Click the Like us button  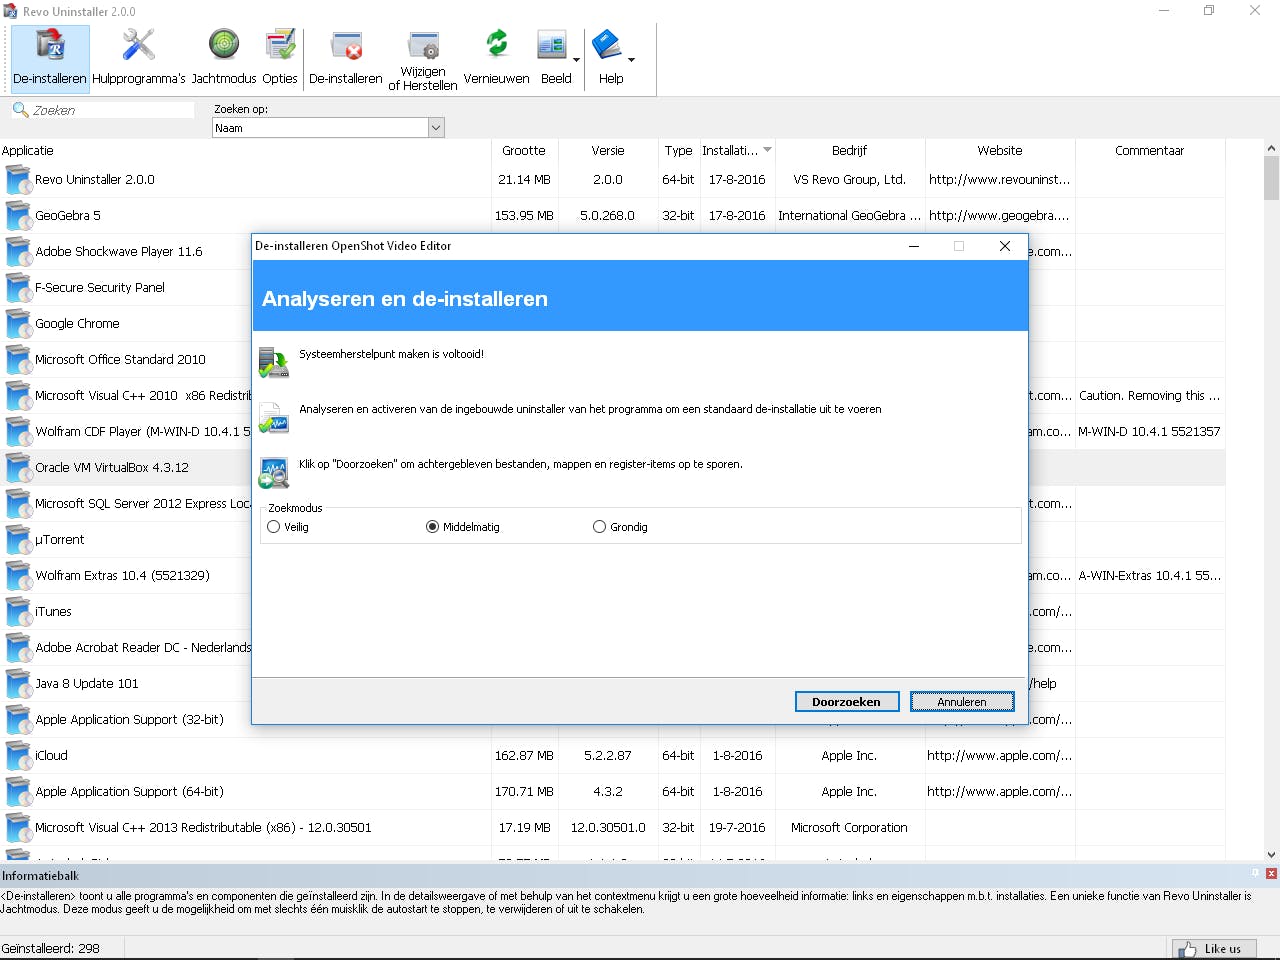1214,949
